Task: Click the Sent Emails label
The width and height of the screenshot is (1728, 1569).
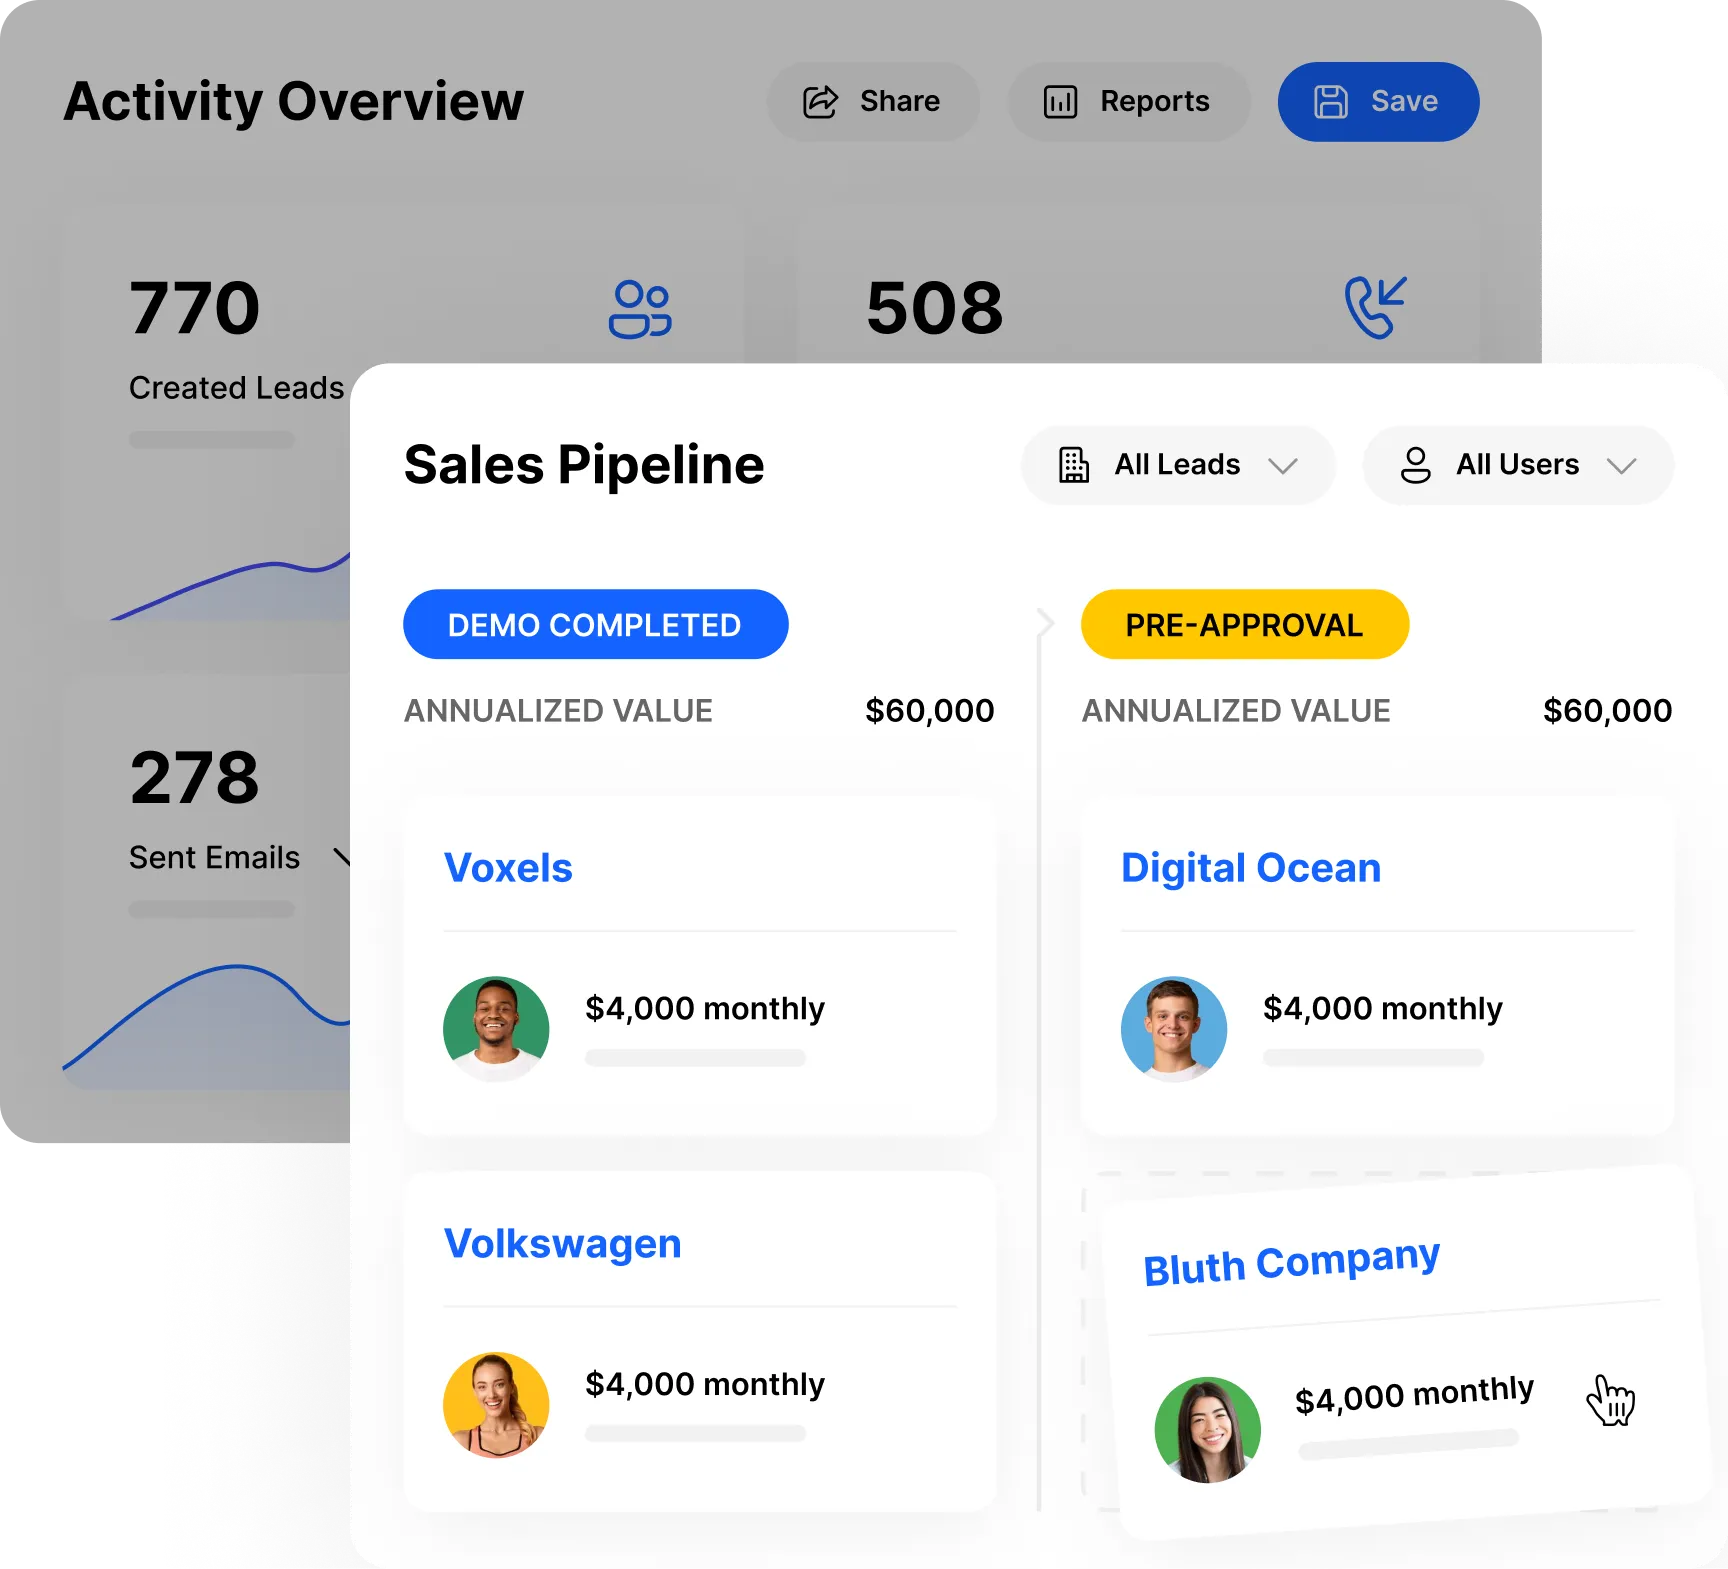Action: 214,858
